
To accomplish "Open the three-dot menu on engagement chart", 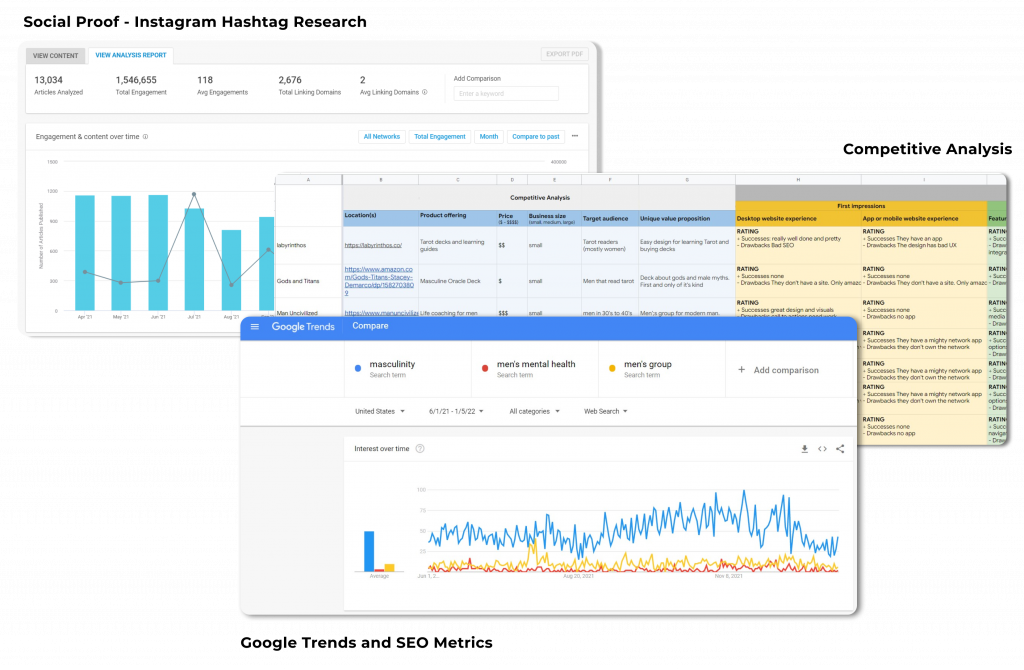I will click(x=575, y=136).
